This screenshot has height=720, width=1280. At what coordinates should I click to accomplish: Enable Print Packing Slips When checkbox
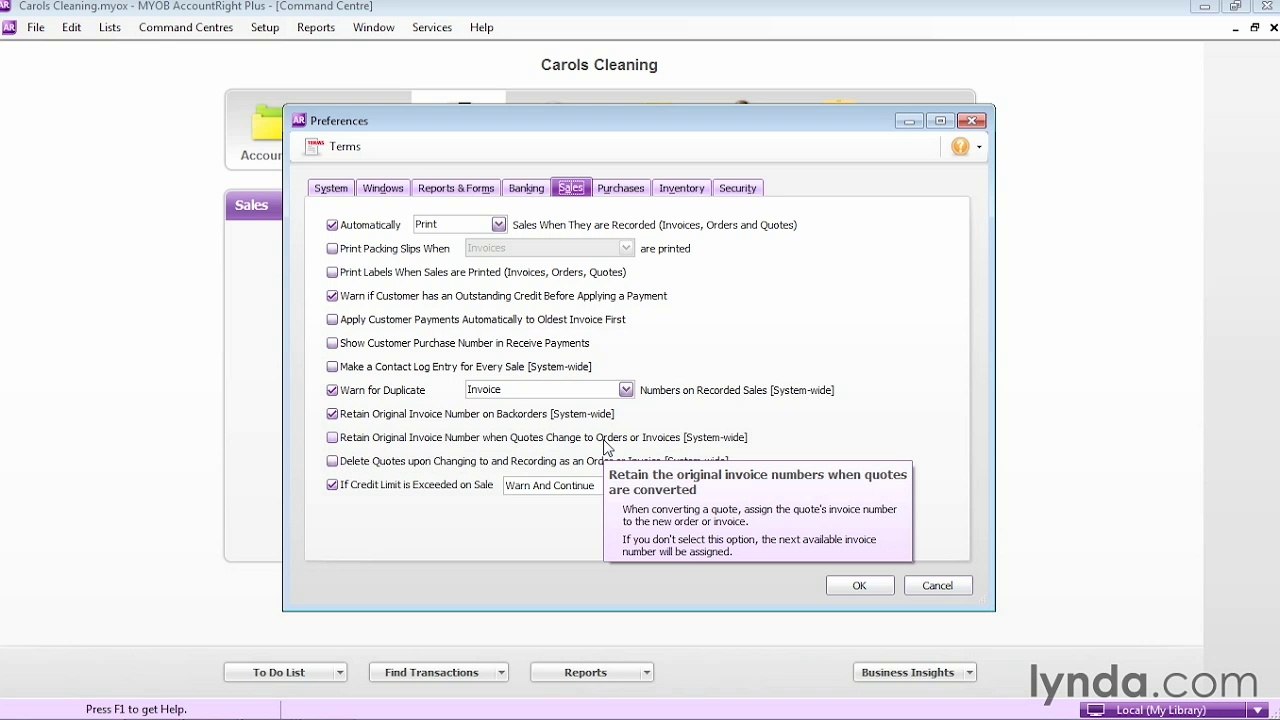pos(332,248)
